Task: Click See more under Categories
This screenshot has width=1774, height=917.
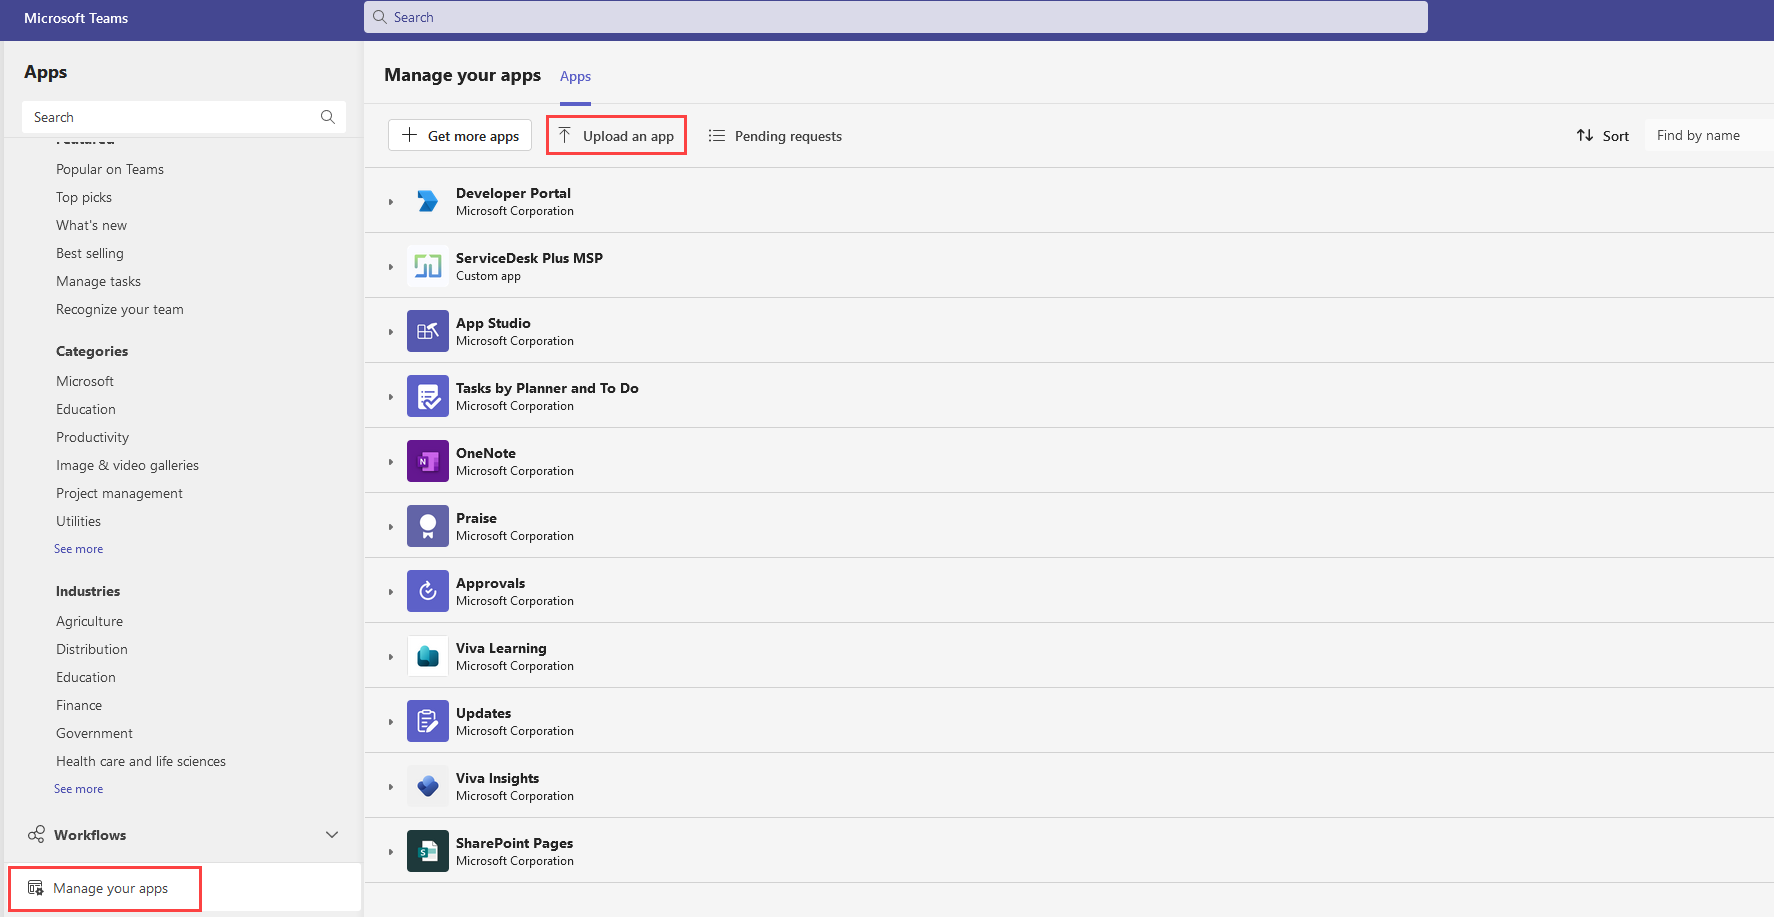Action: point(78,549)
